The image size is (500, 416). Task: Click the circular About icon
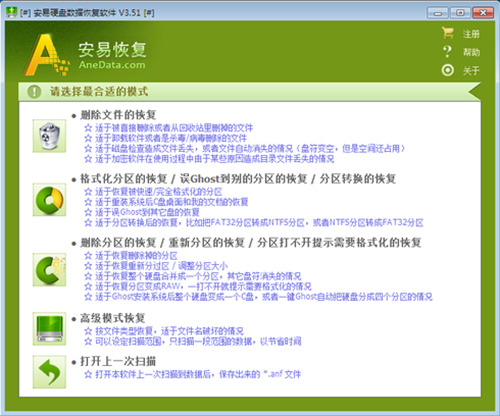[x=448, y=70]
